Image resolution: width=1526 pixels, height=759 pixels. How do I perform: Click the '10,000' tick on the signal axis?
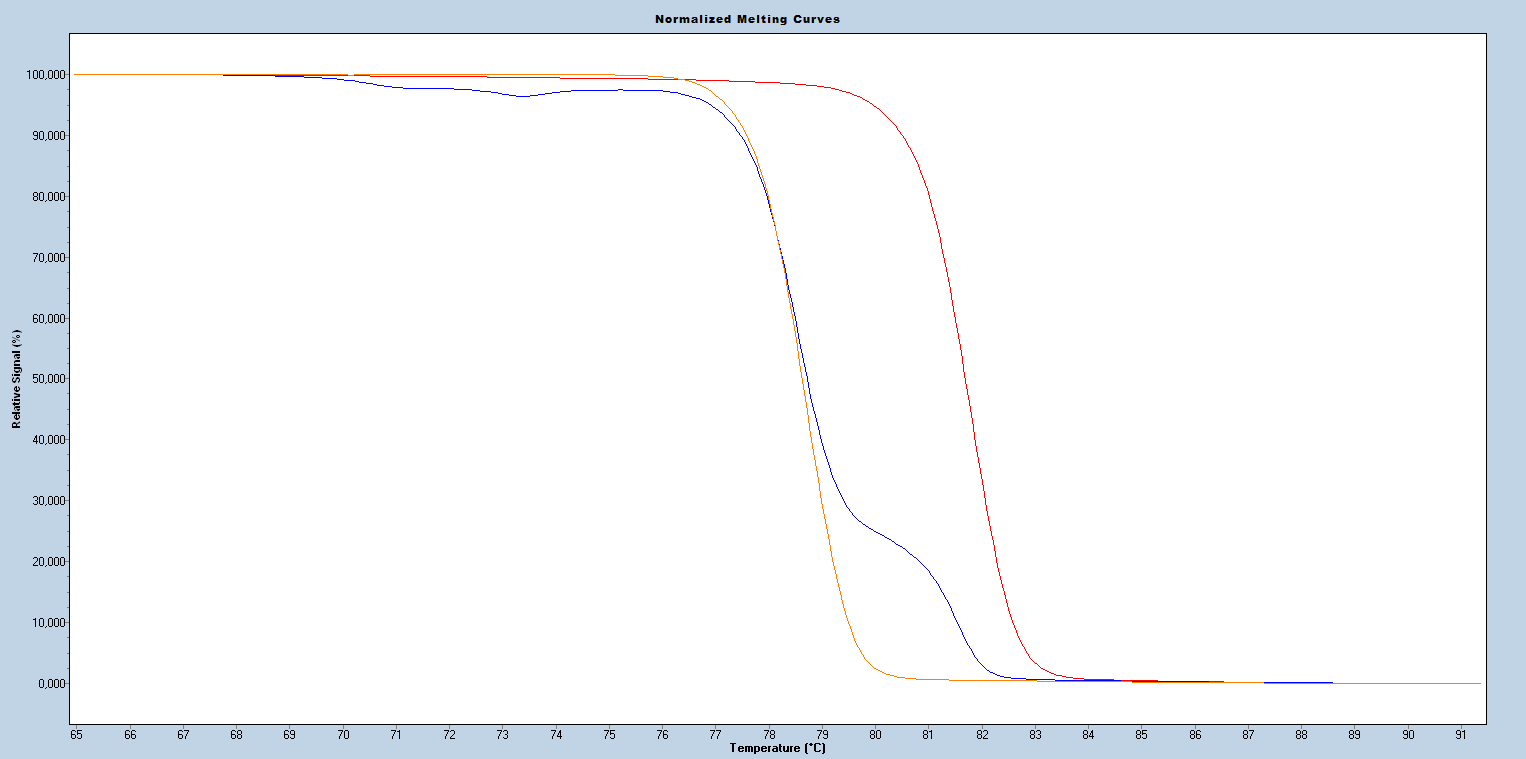(48, 623)
